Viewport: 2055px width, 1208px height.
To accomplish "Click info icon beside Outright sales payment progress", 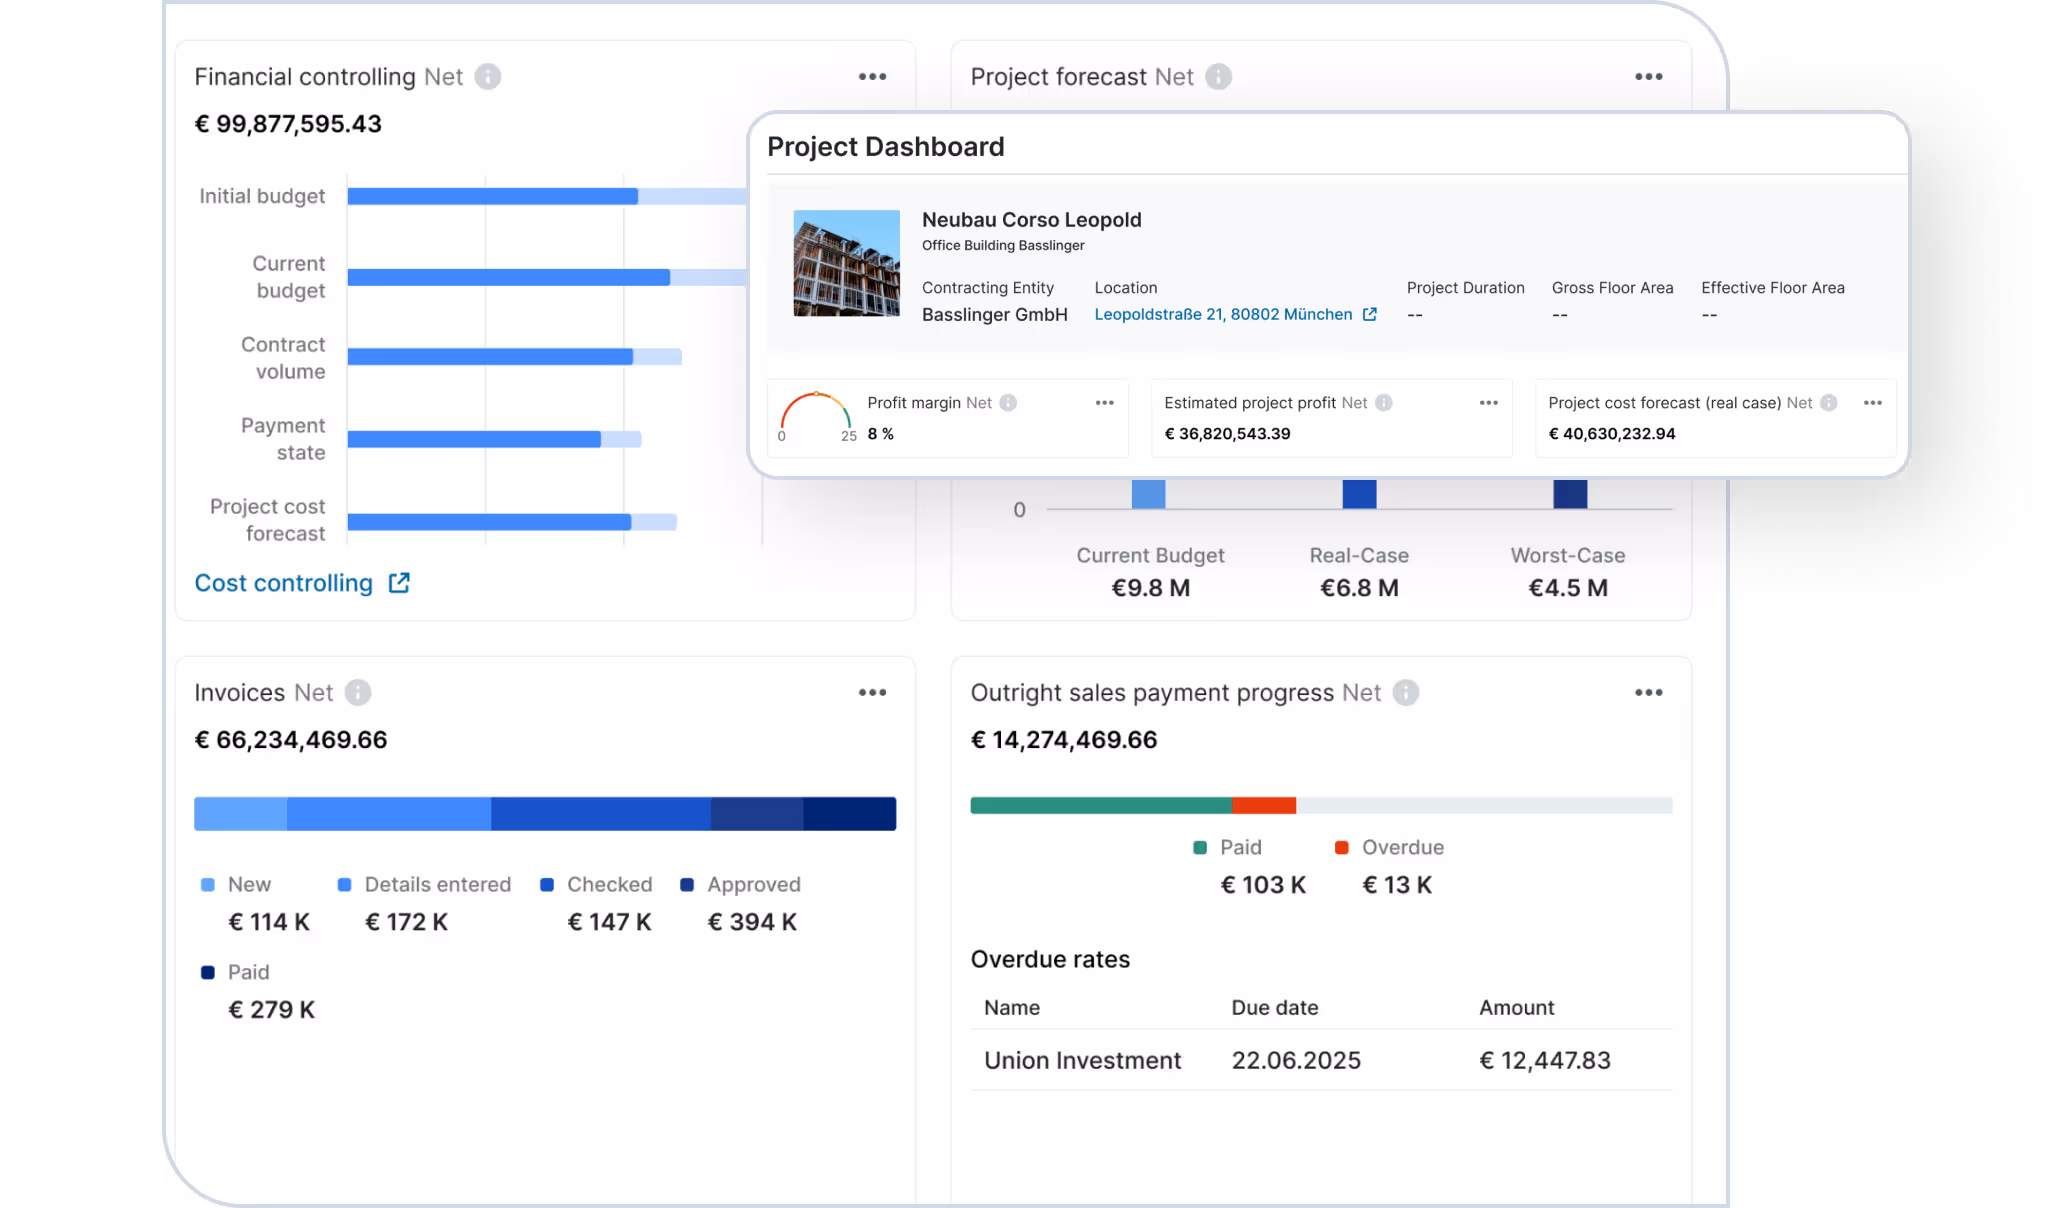I will coord(1405,693).
